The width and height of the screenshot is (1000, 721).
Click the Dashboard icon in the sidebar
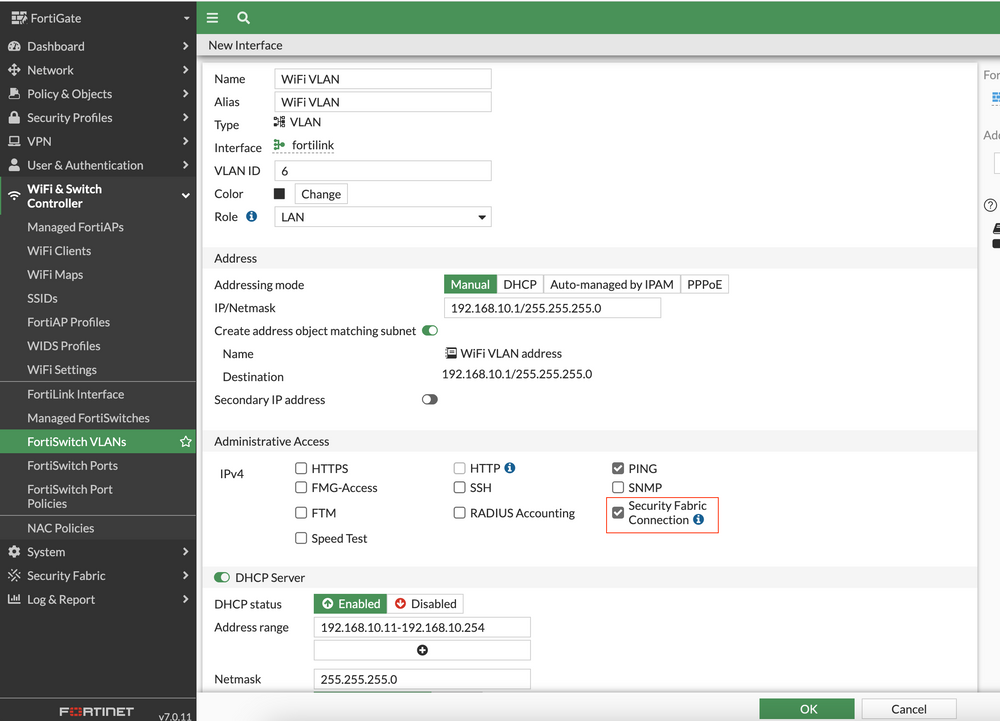click(x=12, y=46)
